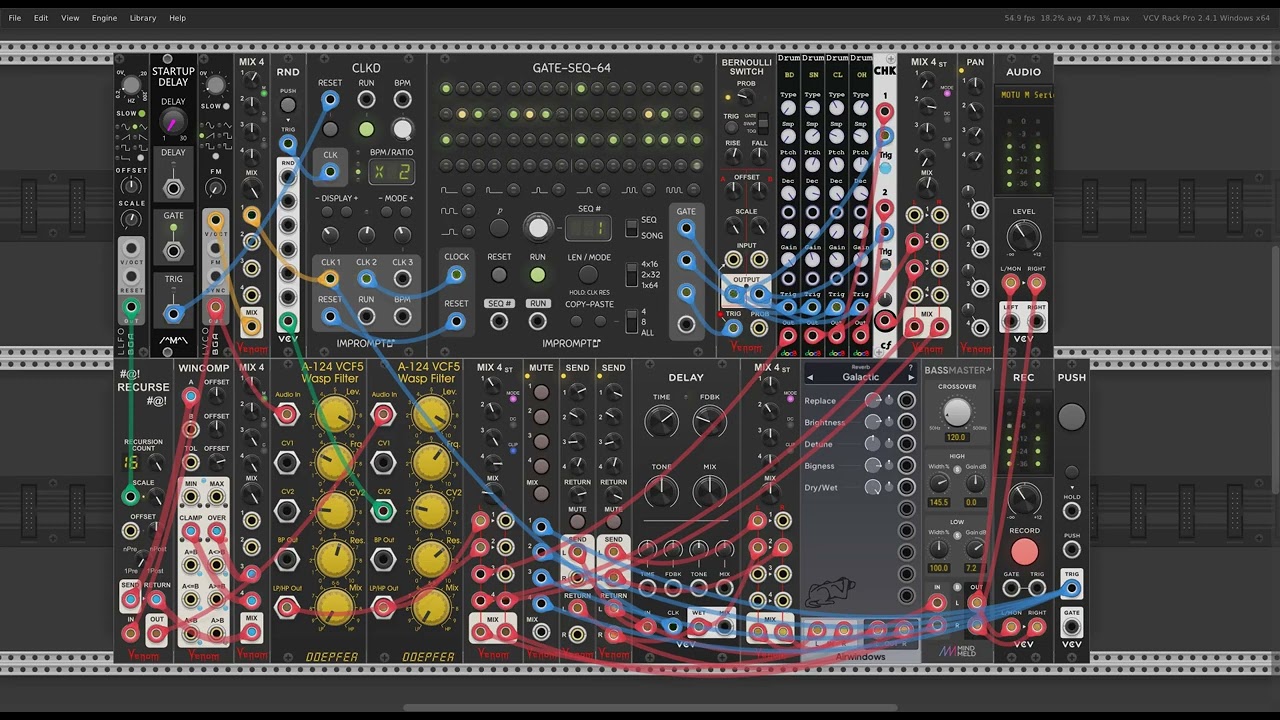Adjust the AUDIO module LEVEL knob

(x=1023, y=236)
